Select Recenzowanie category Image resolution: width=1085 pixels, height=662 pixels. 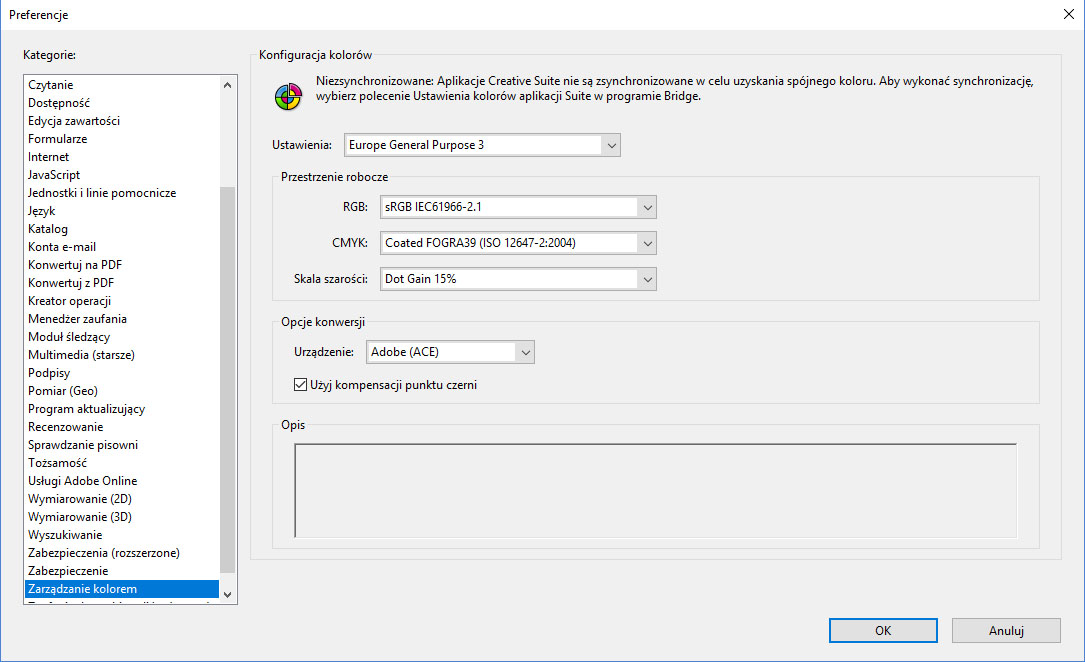(x=122, y=426)
